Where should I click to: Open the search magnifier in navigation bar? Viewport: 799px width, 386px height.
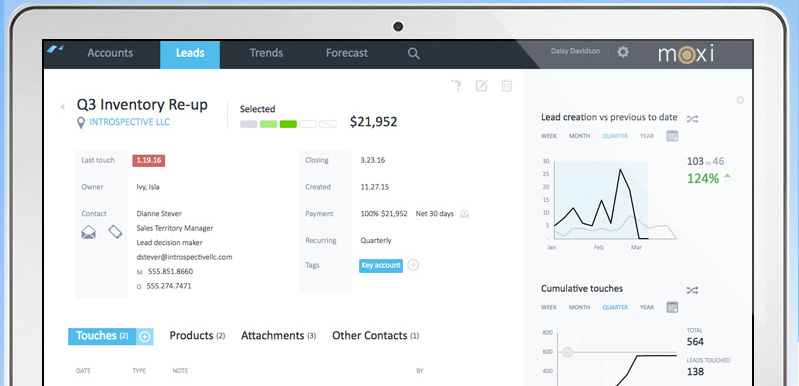point(414,53)
